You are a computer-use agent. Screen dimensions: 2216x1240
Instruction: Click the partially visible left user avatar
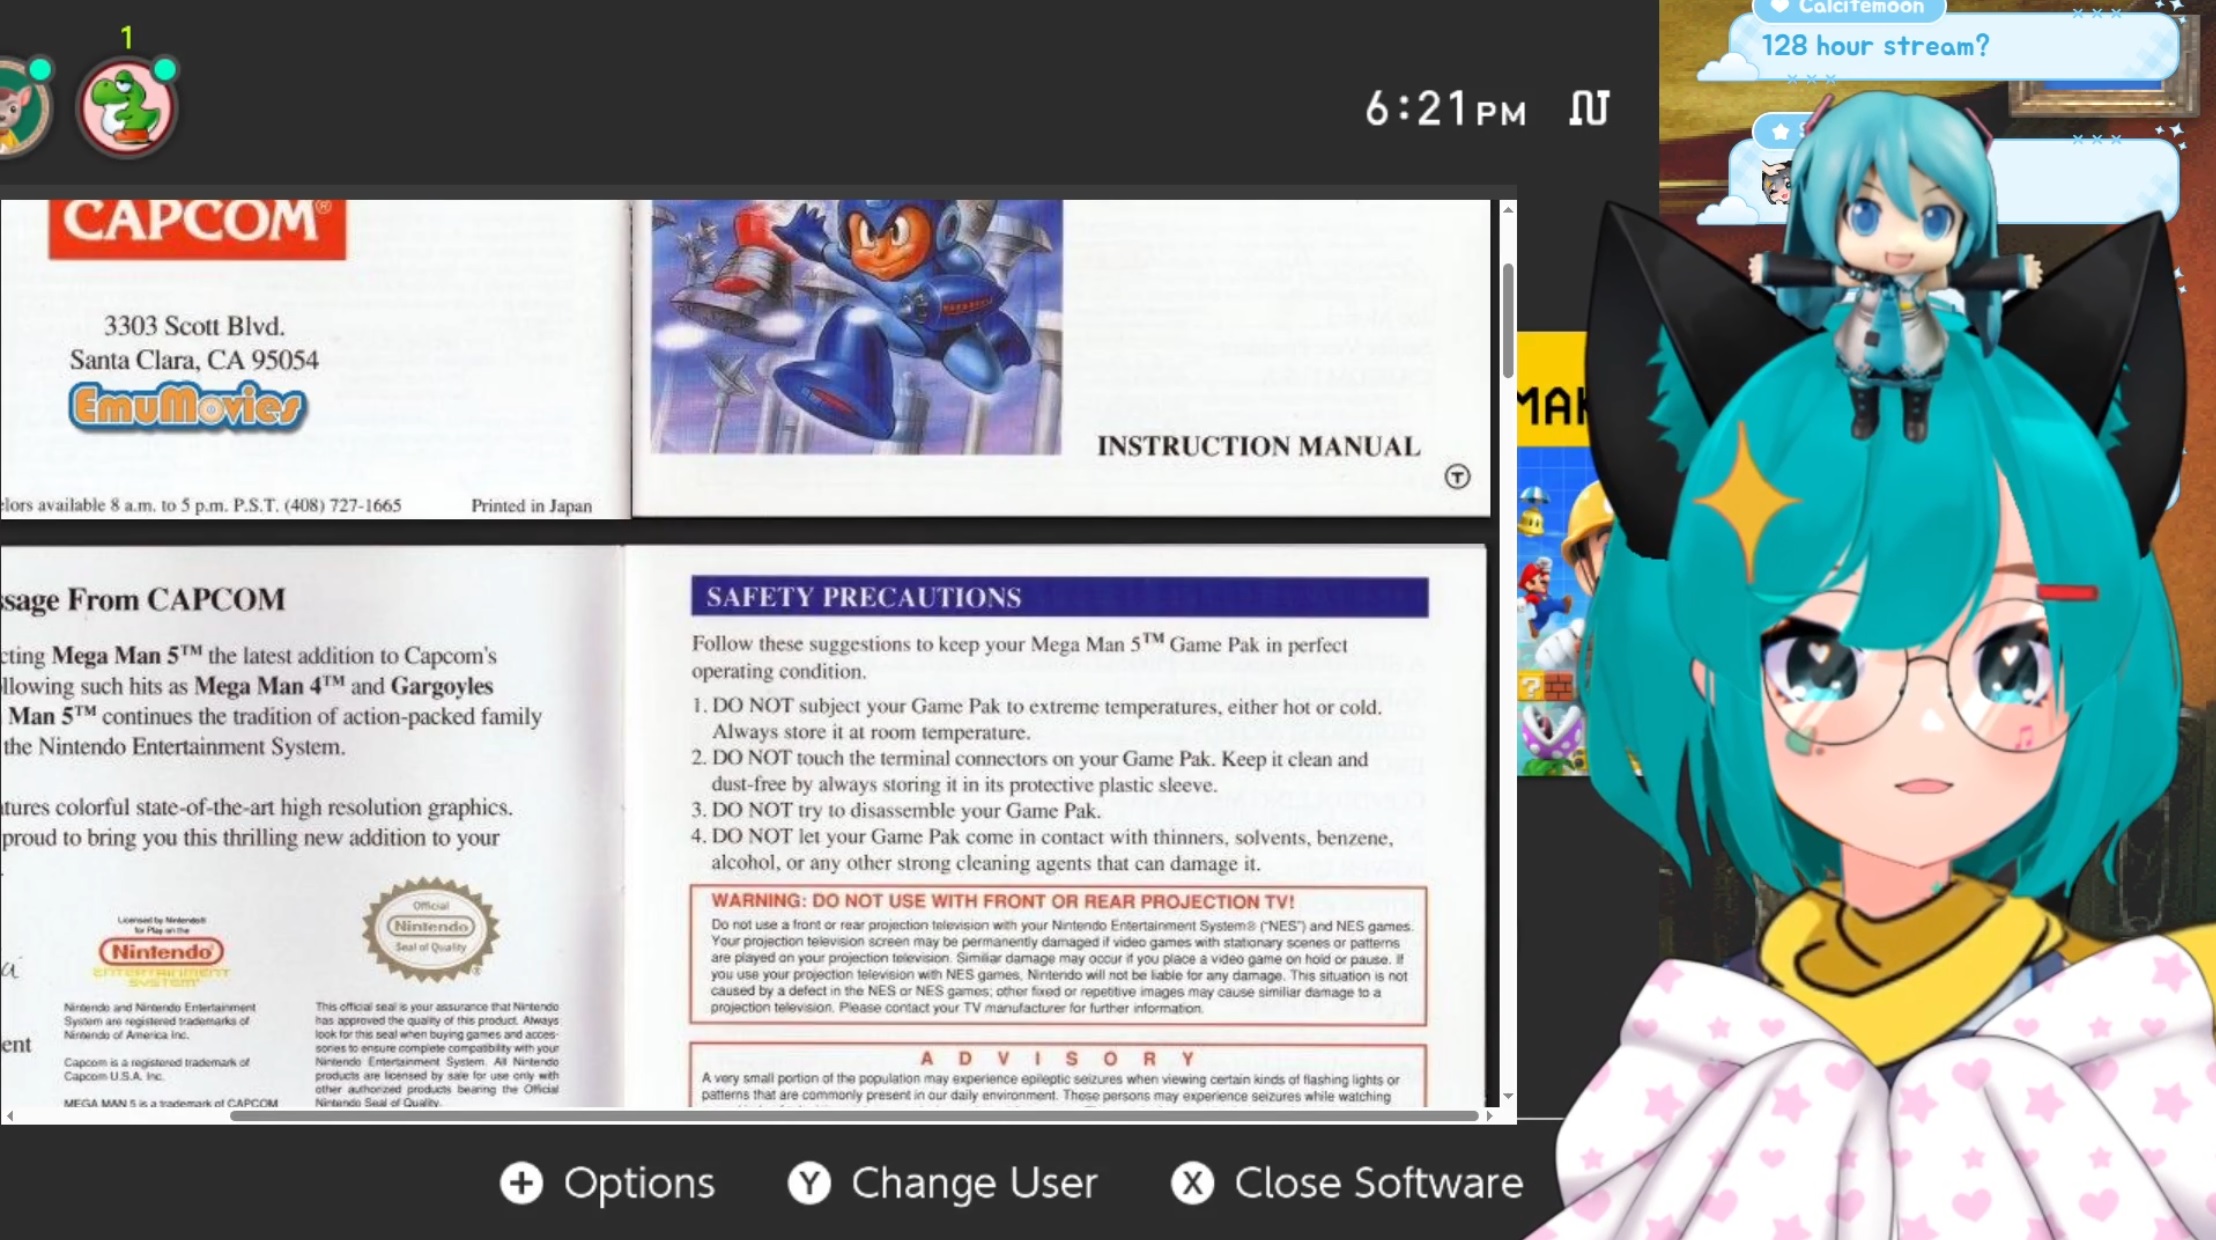click(x=20, y=107)
